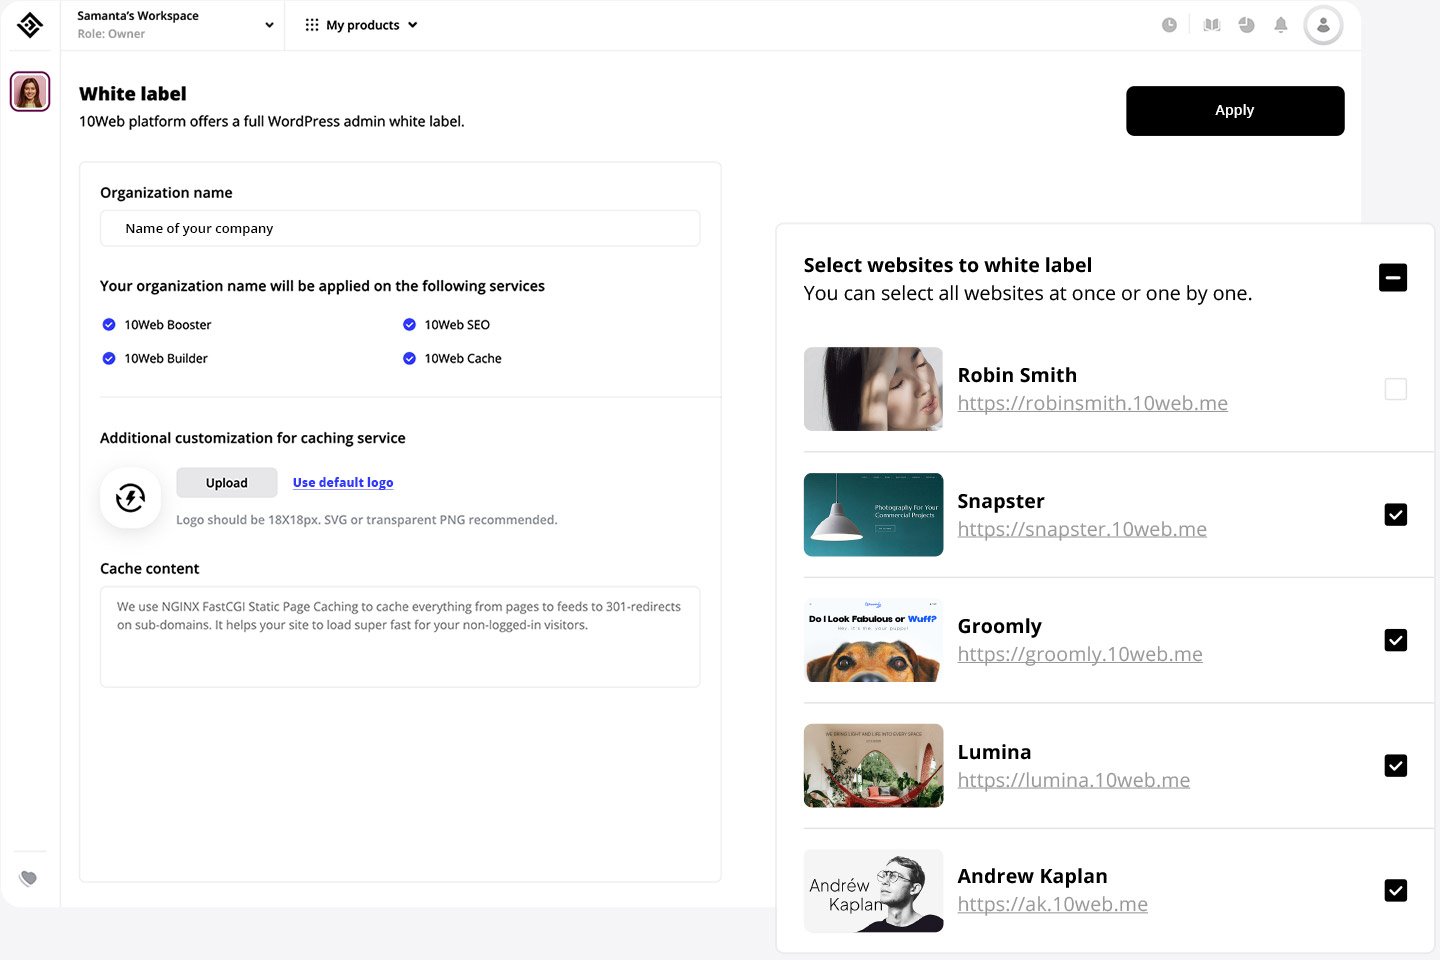This screenshot has width=1440, height=960.
Task: Check the Robin Smith website checkbox
Action: tap(1395, 389)
